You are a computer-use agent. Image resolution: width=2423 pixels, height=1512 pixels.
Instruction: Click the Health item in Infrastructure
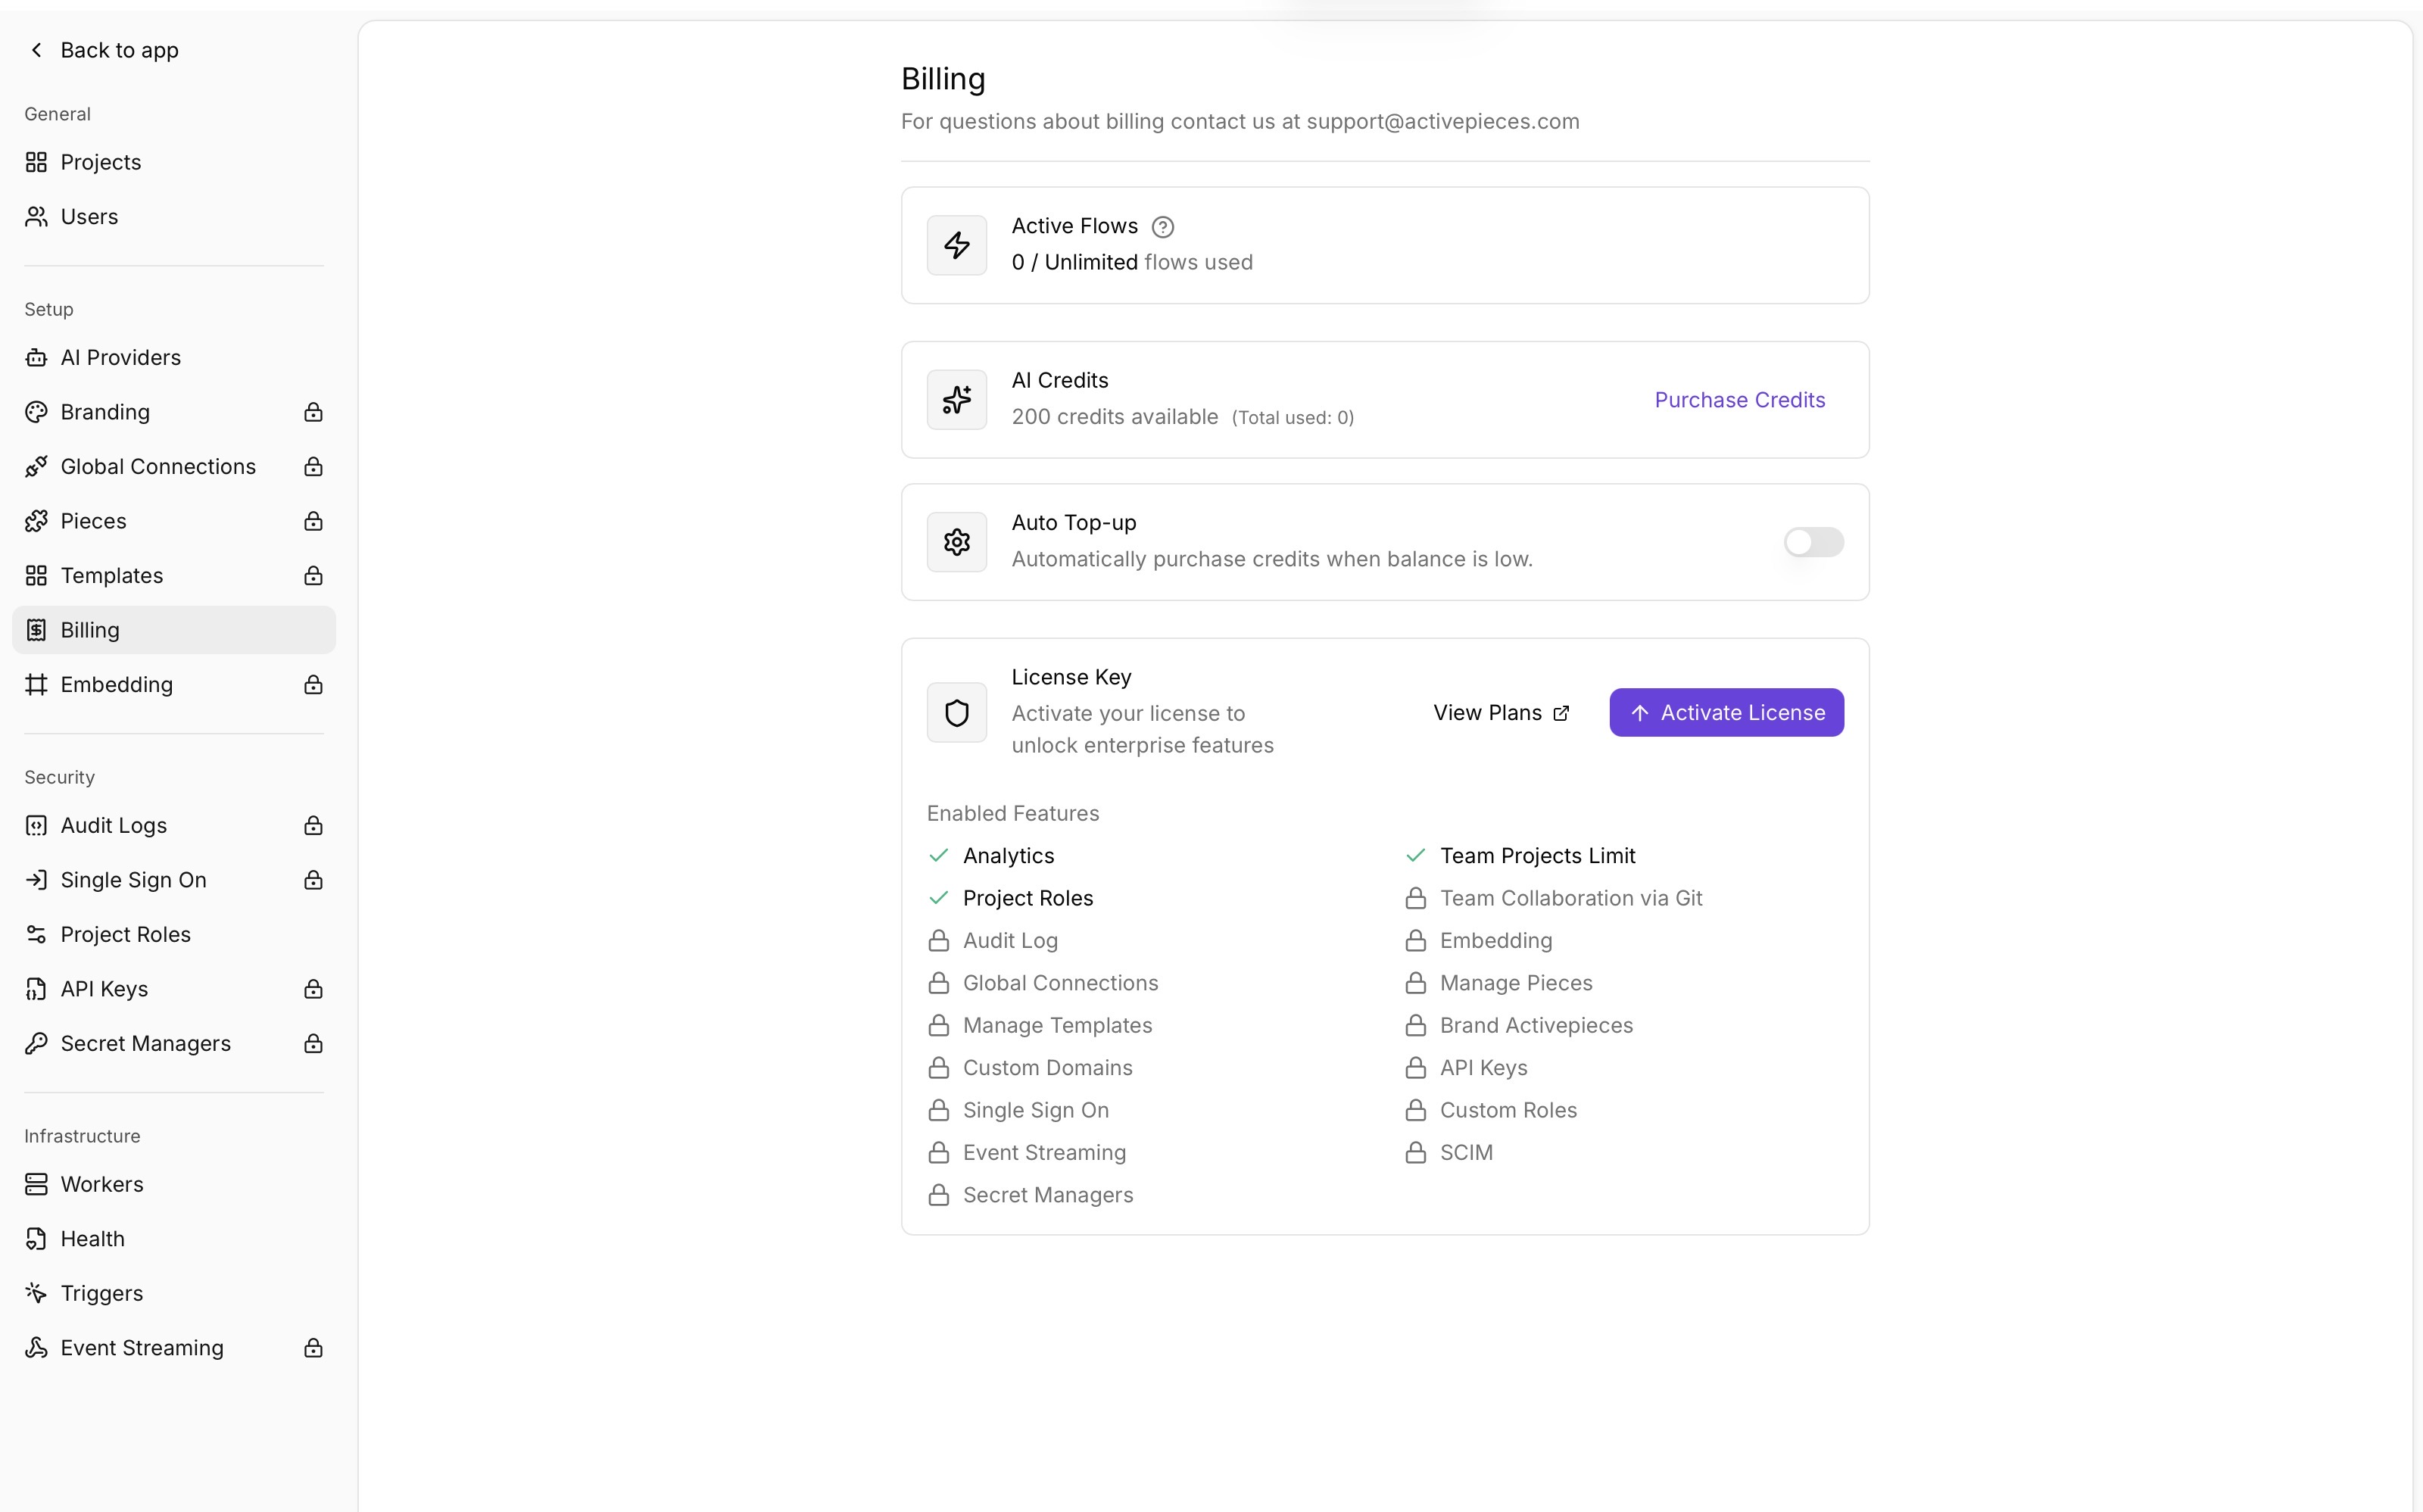pyautogui.click(x=92, y=1239)
